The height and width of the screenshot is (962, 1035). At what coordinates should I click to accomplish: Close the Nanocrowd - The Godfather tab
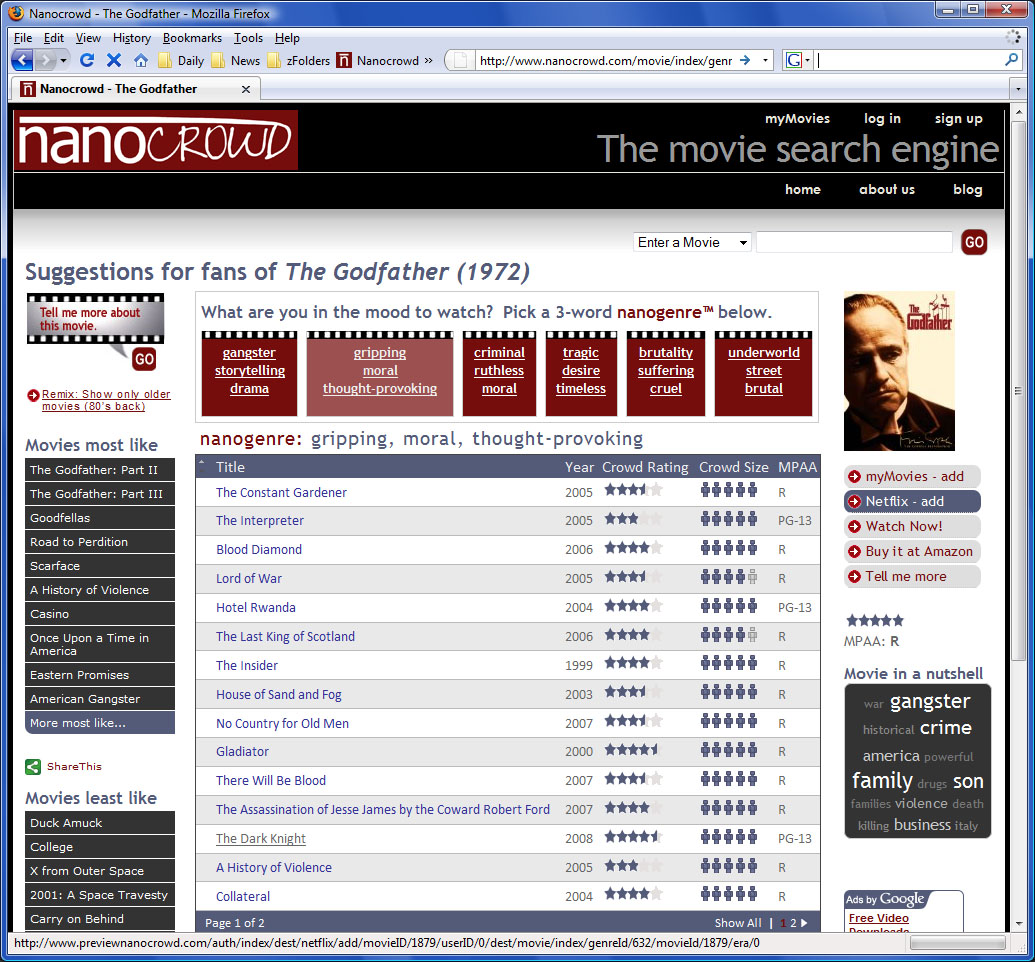(x=246, y=89)
